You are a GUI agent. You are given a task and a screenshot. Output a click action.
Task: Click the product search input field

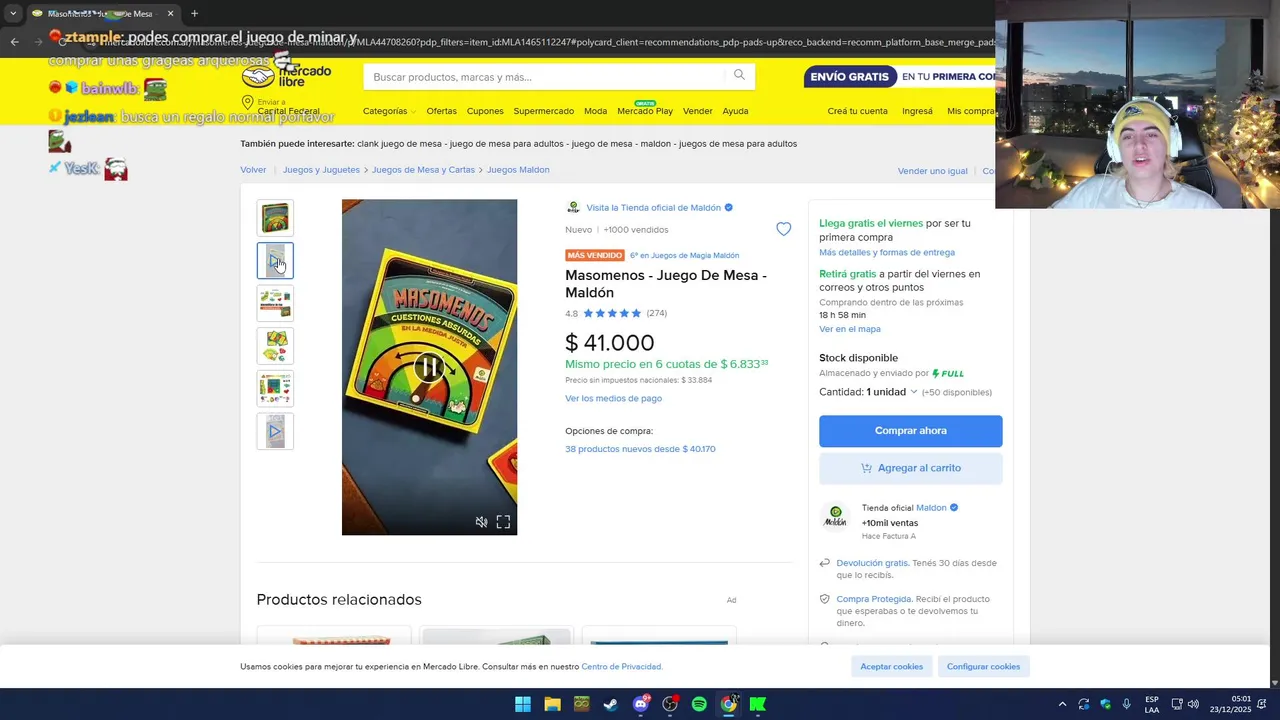click(x=545, y=77)
